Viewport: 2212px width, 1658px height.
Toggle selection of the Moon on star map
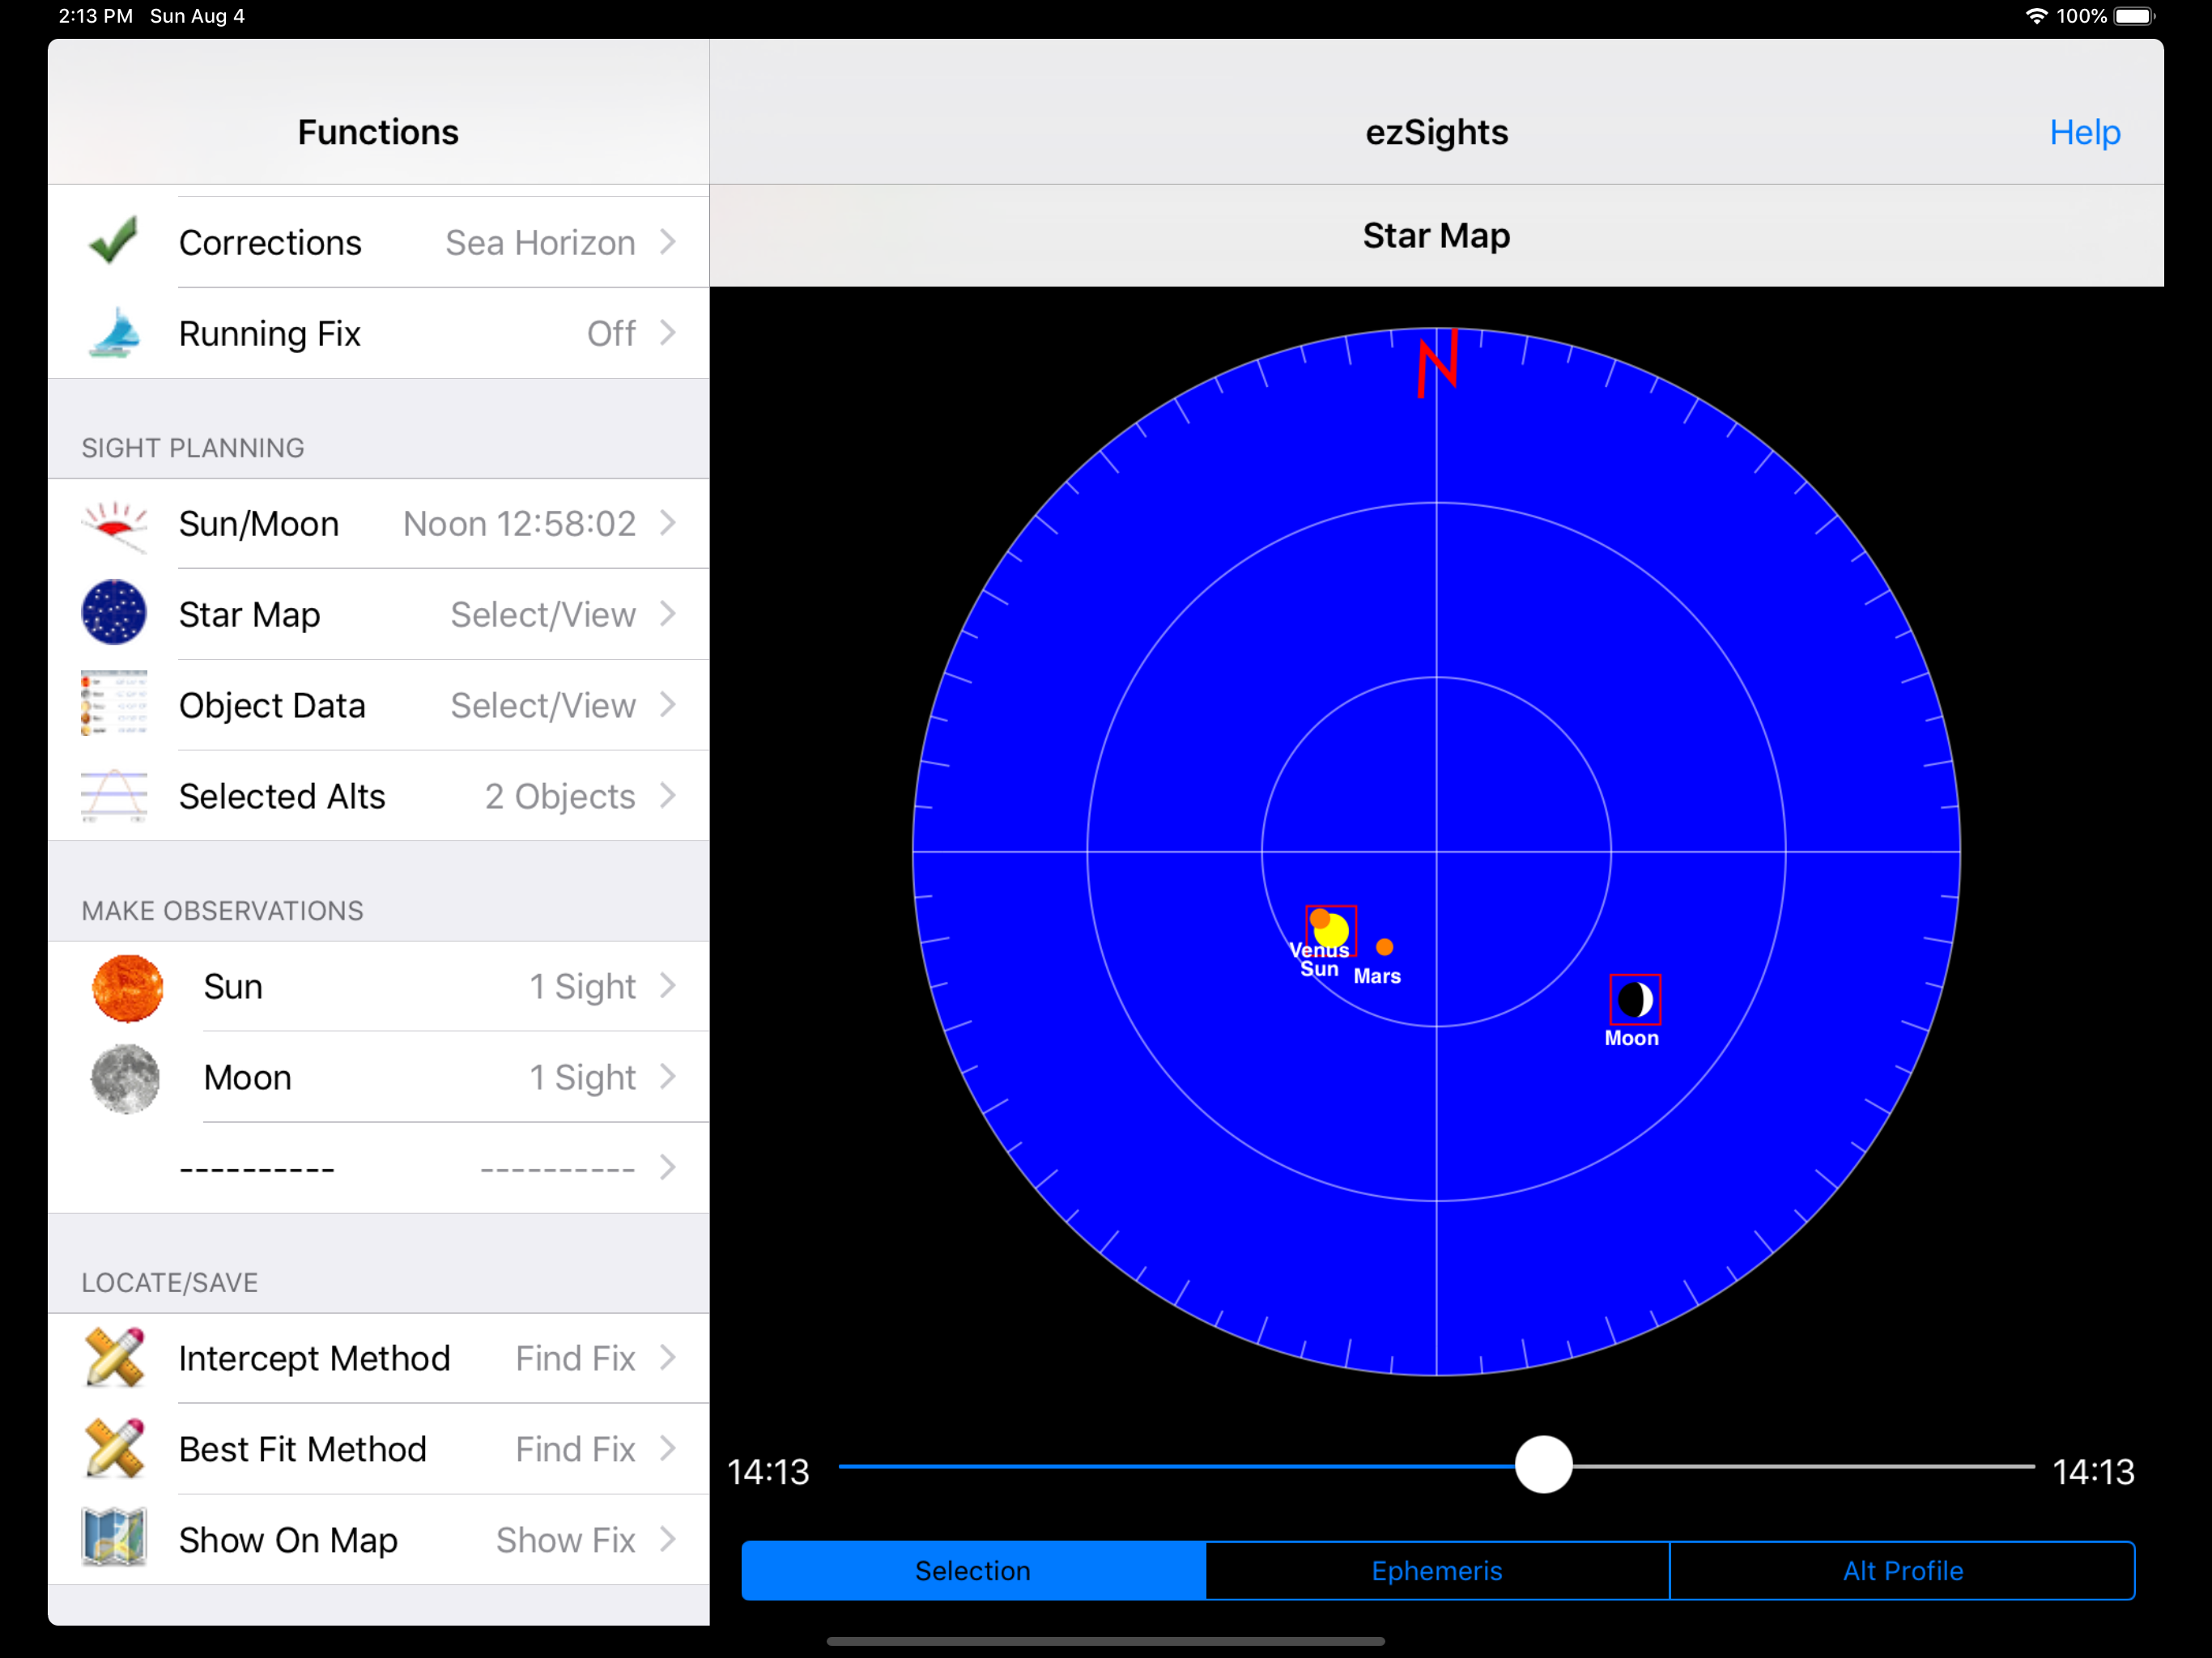pos(1635,999)
